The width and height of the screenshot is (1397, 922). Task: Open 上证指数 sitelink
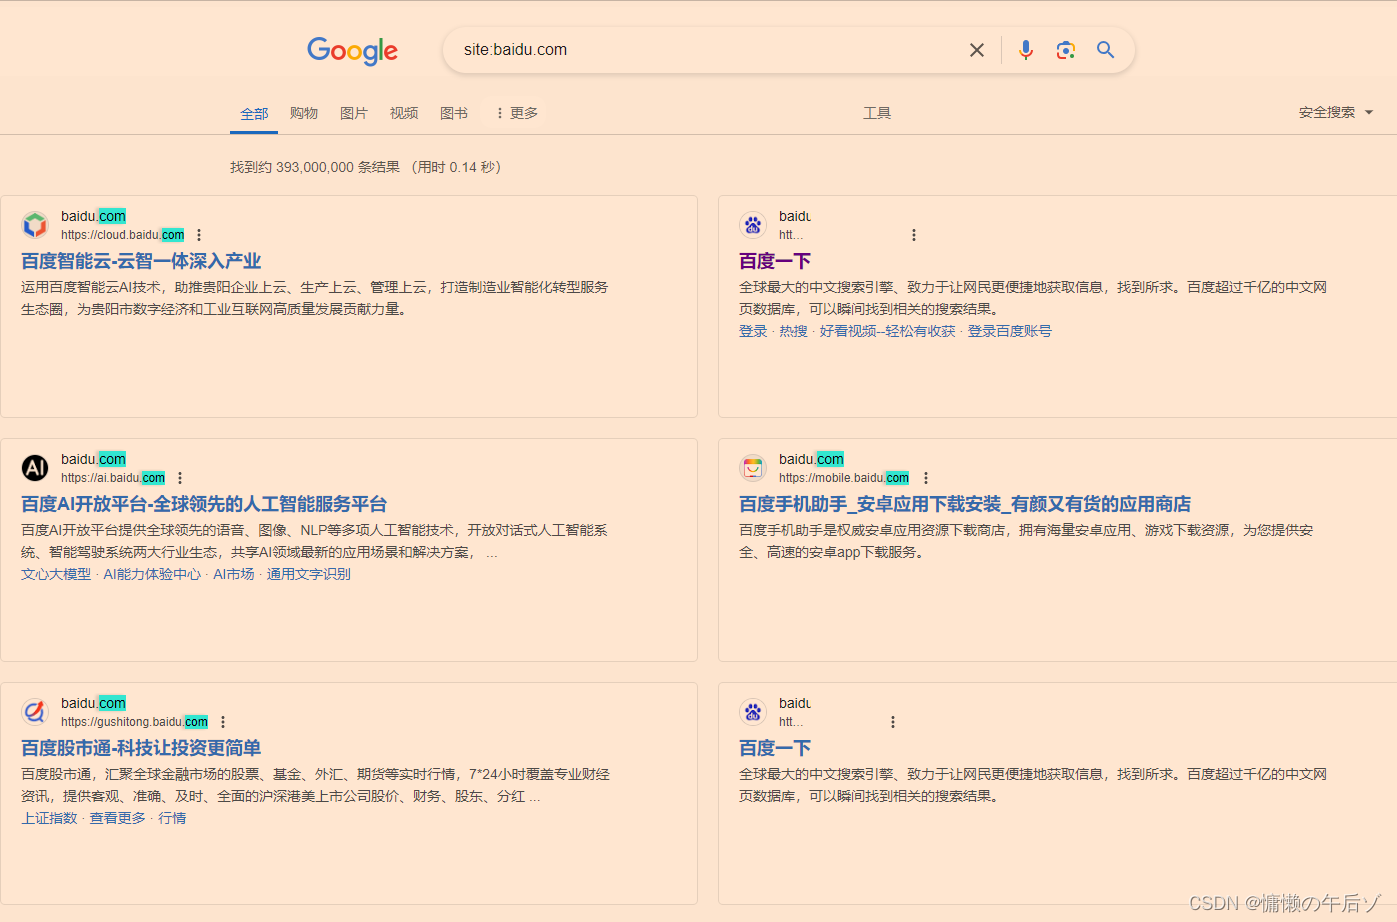coord(49,818)
